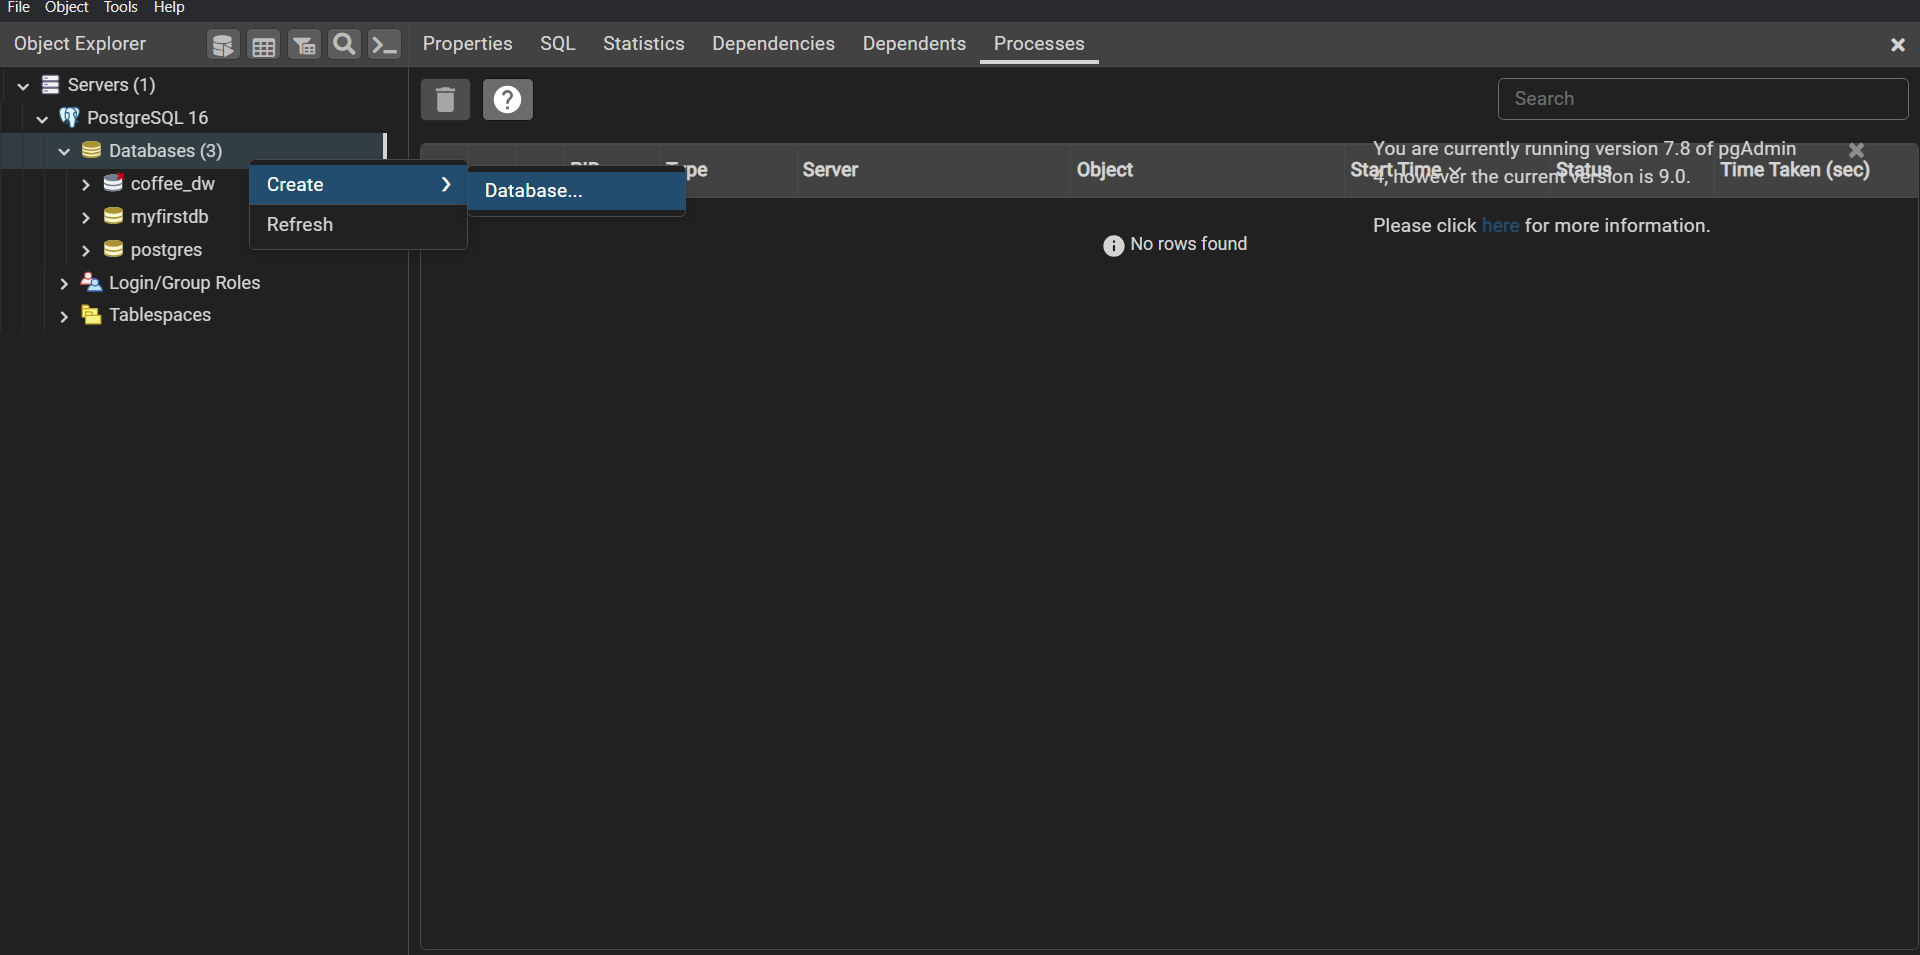Open the Query Tool toolbar icon
Screen dimensions: 1920x955
point(223,45)
